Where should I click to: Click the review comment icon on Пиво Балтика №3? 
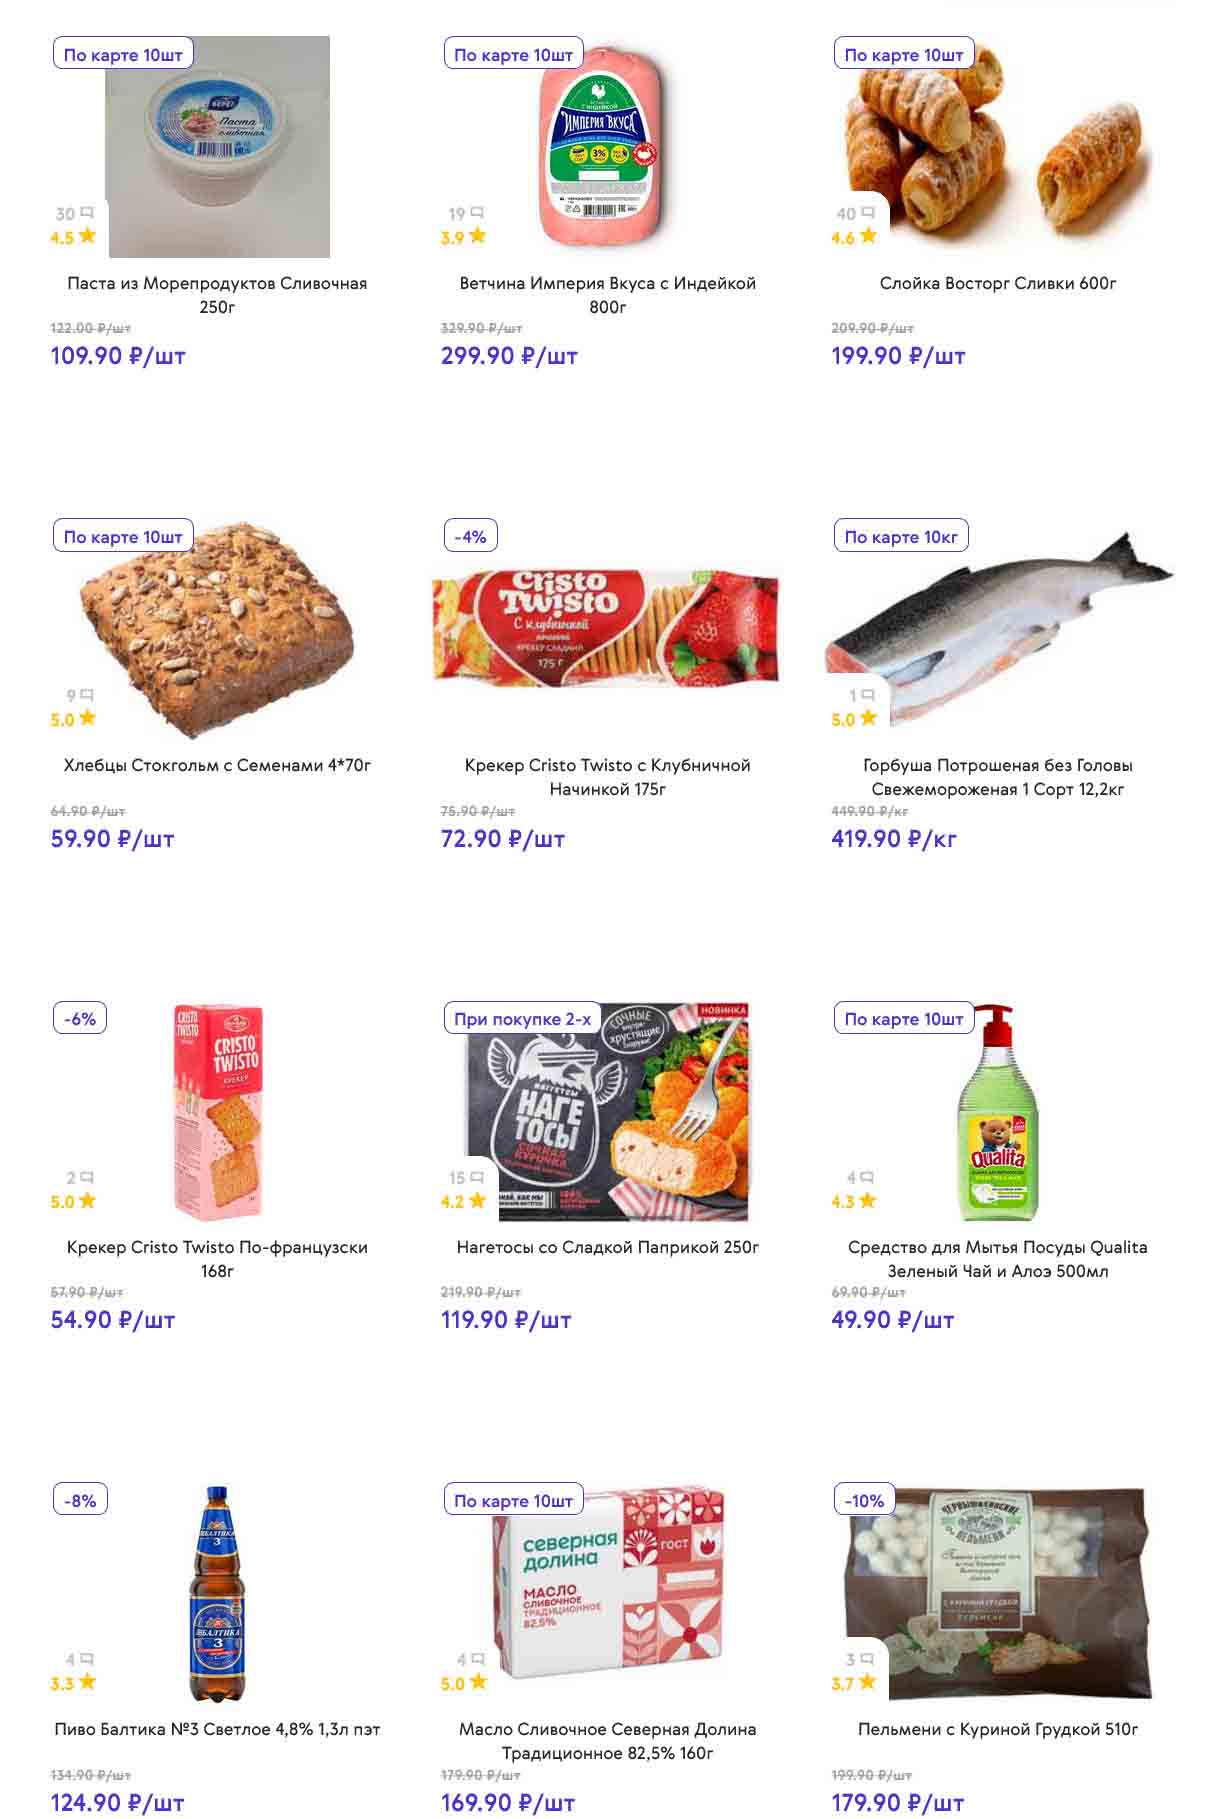[87, 1659]
